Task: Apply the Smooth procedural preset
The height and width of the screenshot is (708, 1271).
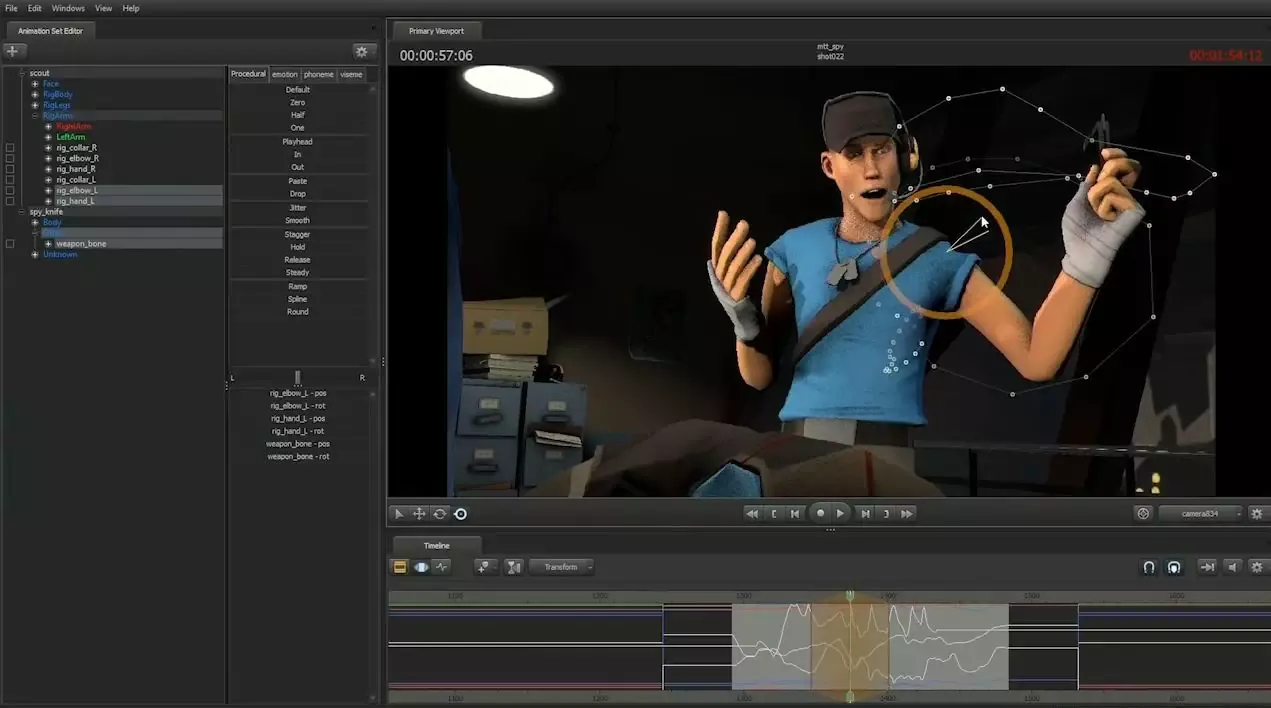Action: pyautogui.click(x=297, y=220)
